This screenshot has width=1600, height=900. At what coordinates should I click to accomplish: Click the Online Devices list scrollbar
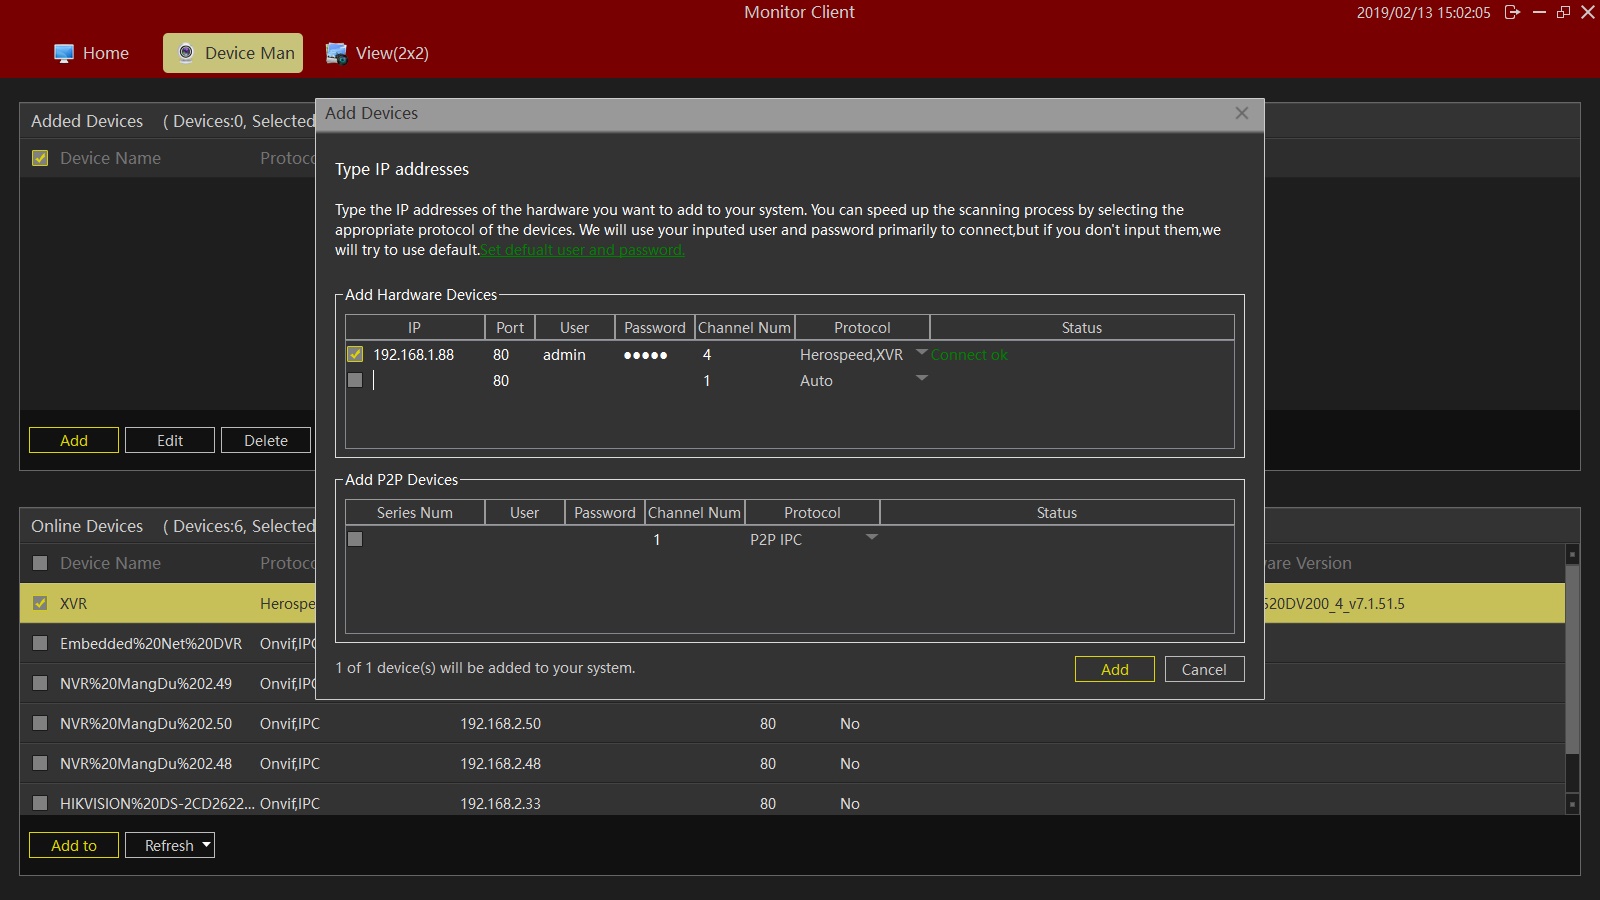coord(1572,660)
